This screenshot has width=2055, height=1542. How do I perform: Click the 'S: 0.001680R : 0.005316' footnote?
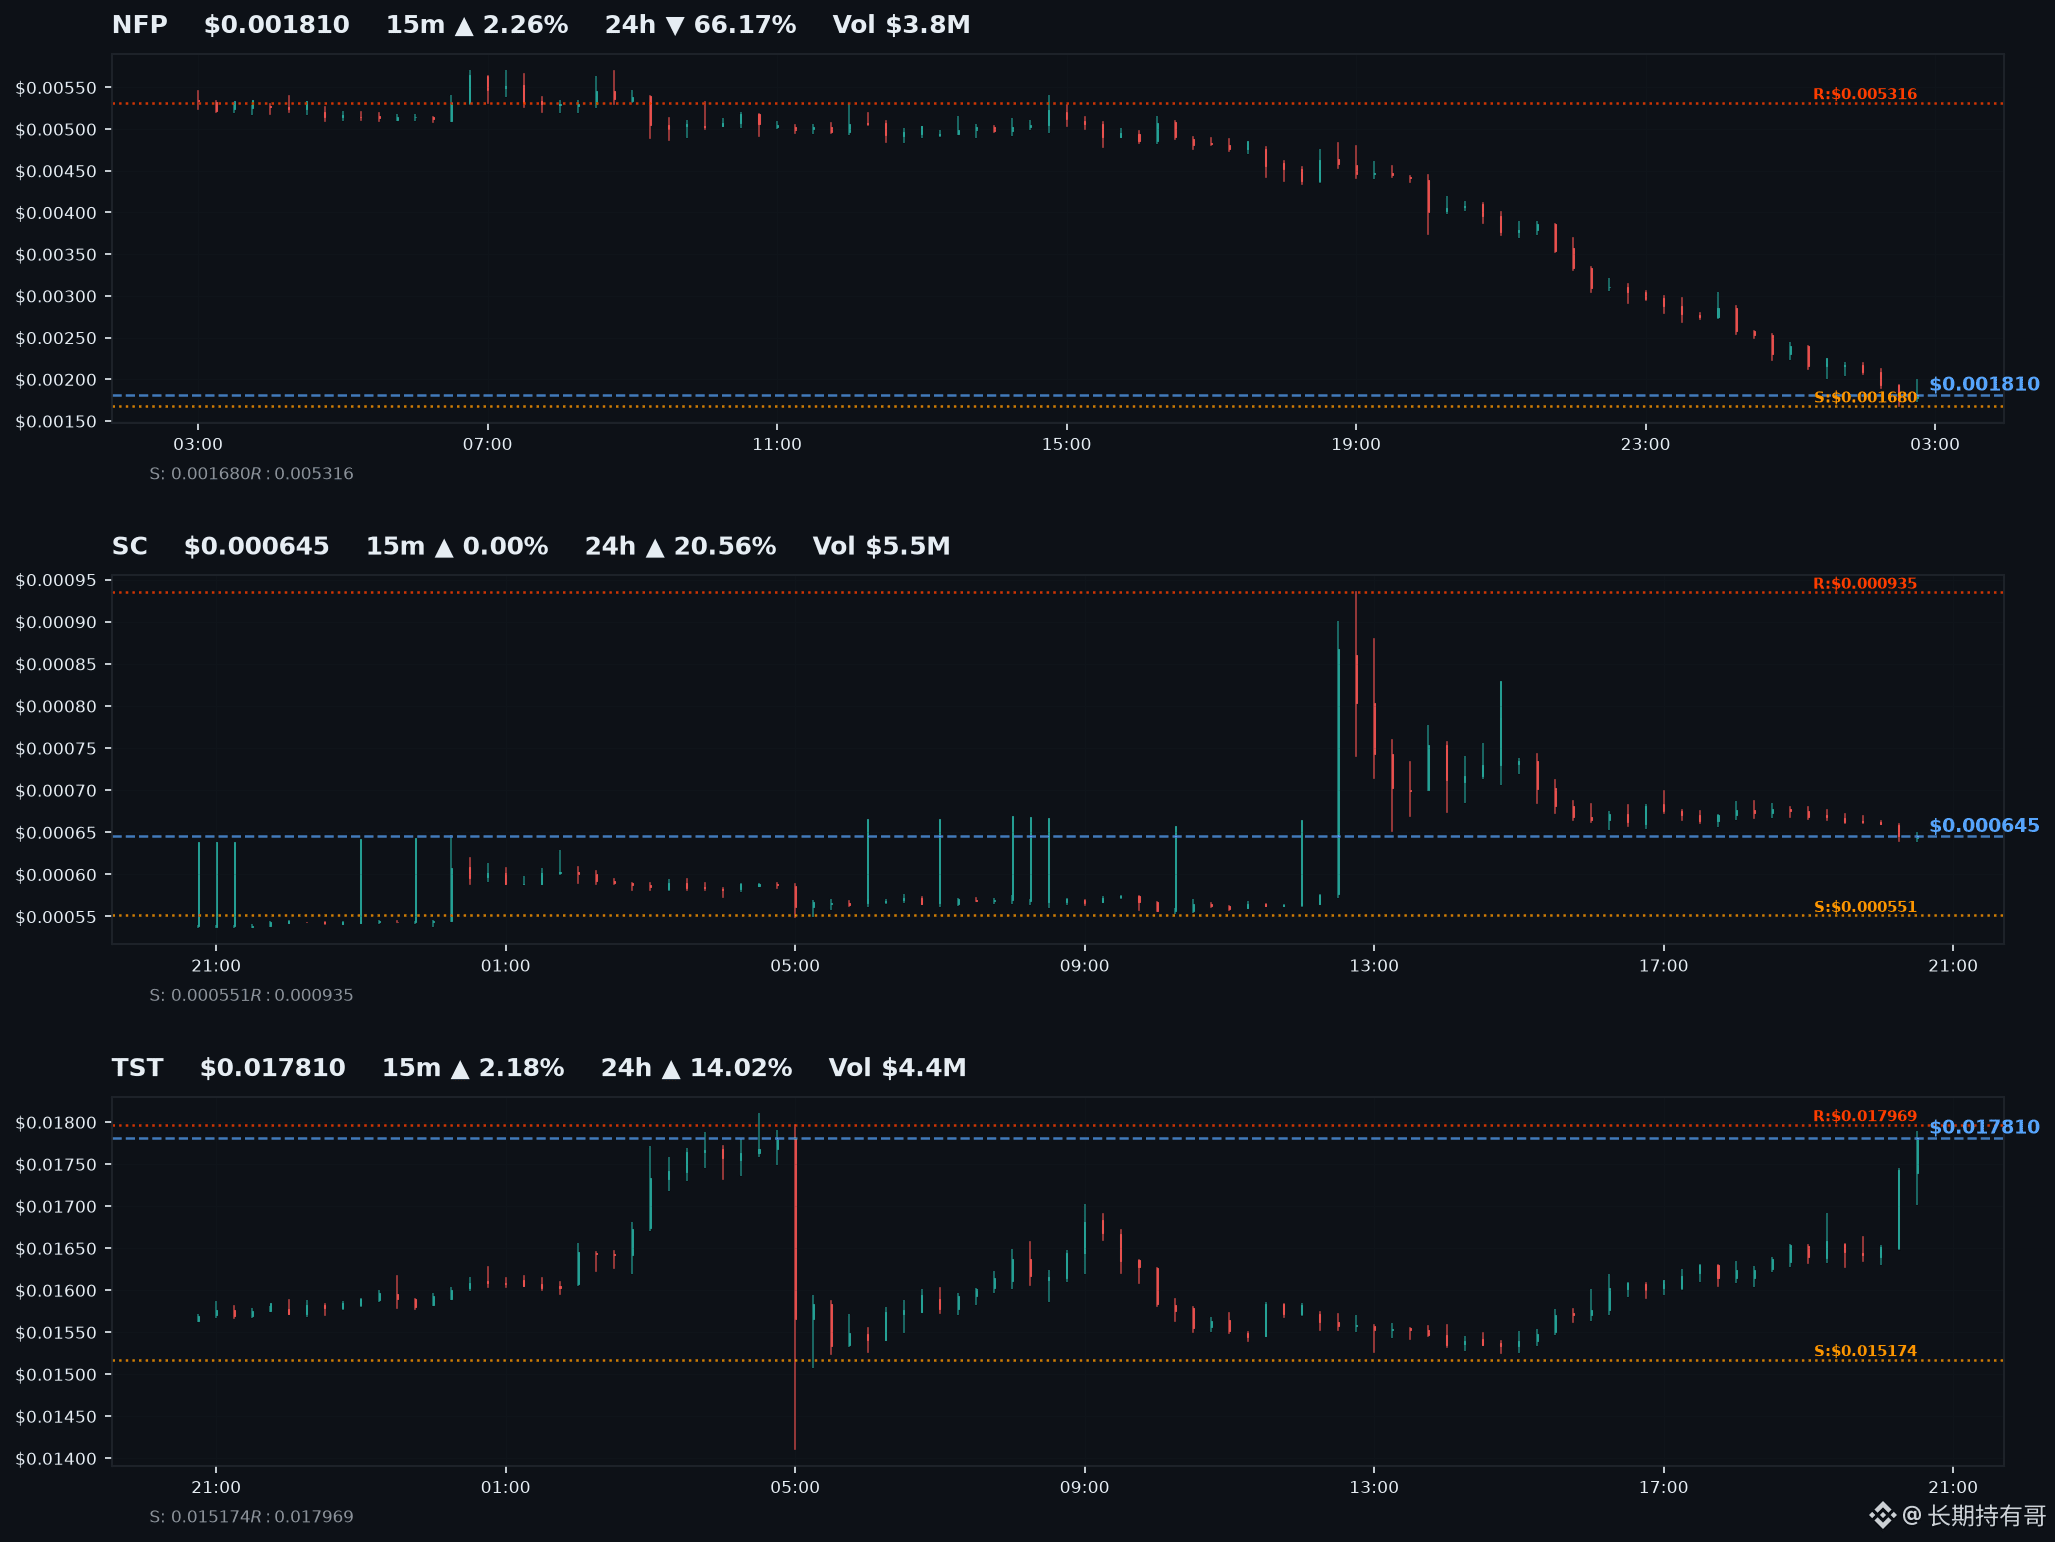click(251, 474)
